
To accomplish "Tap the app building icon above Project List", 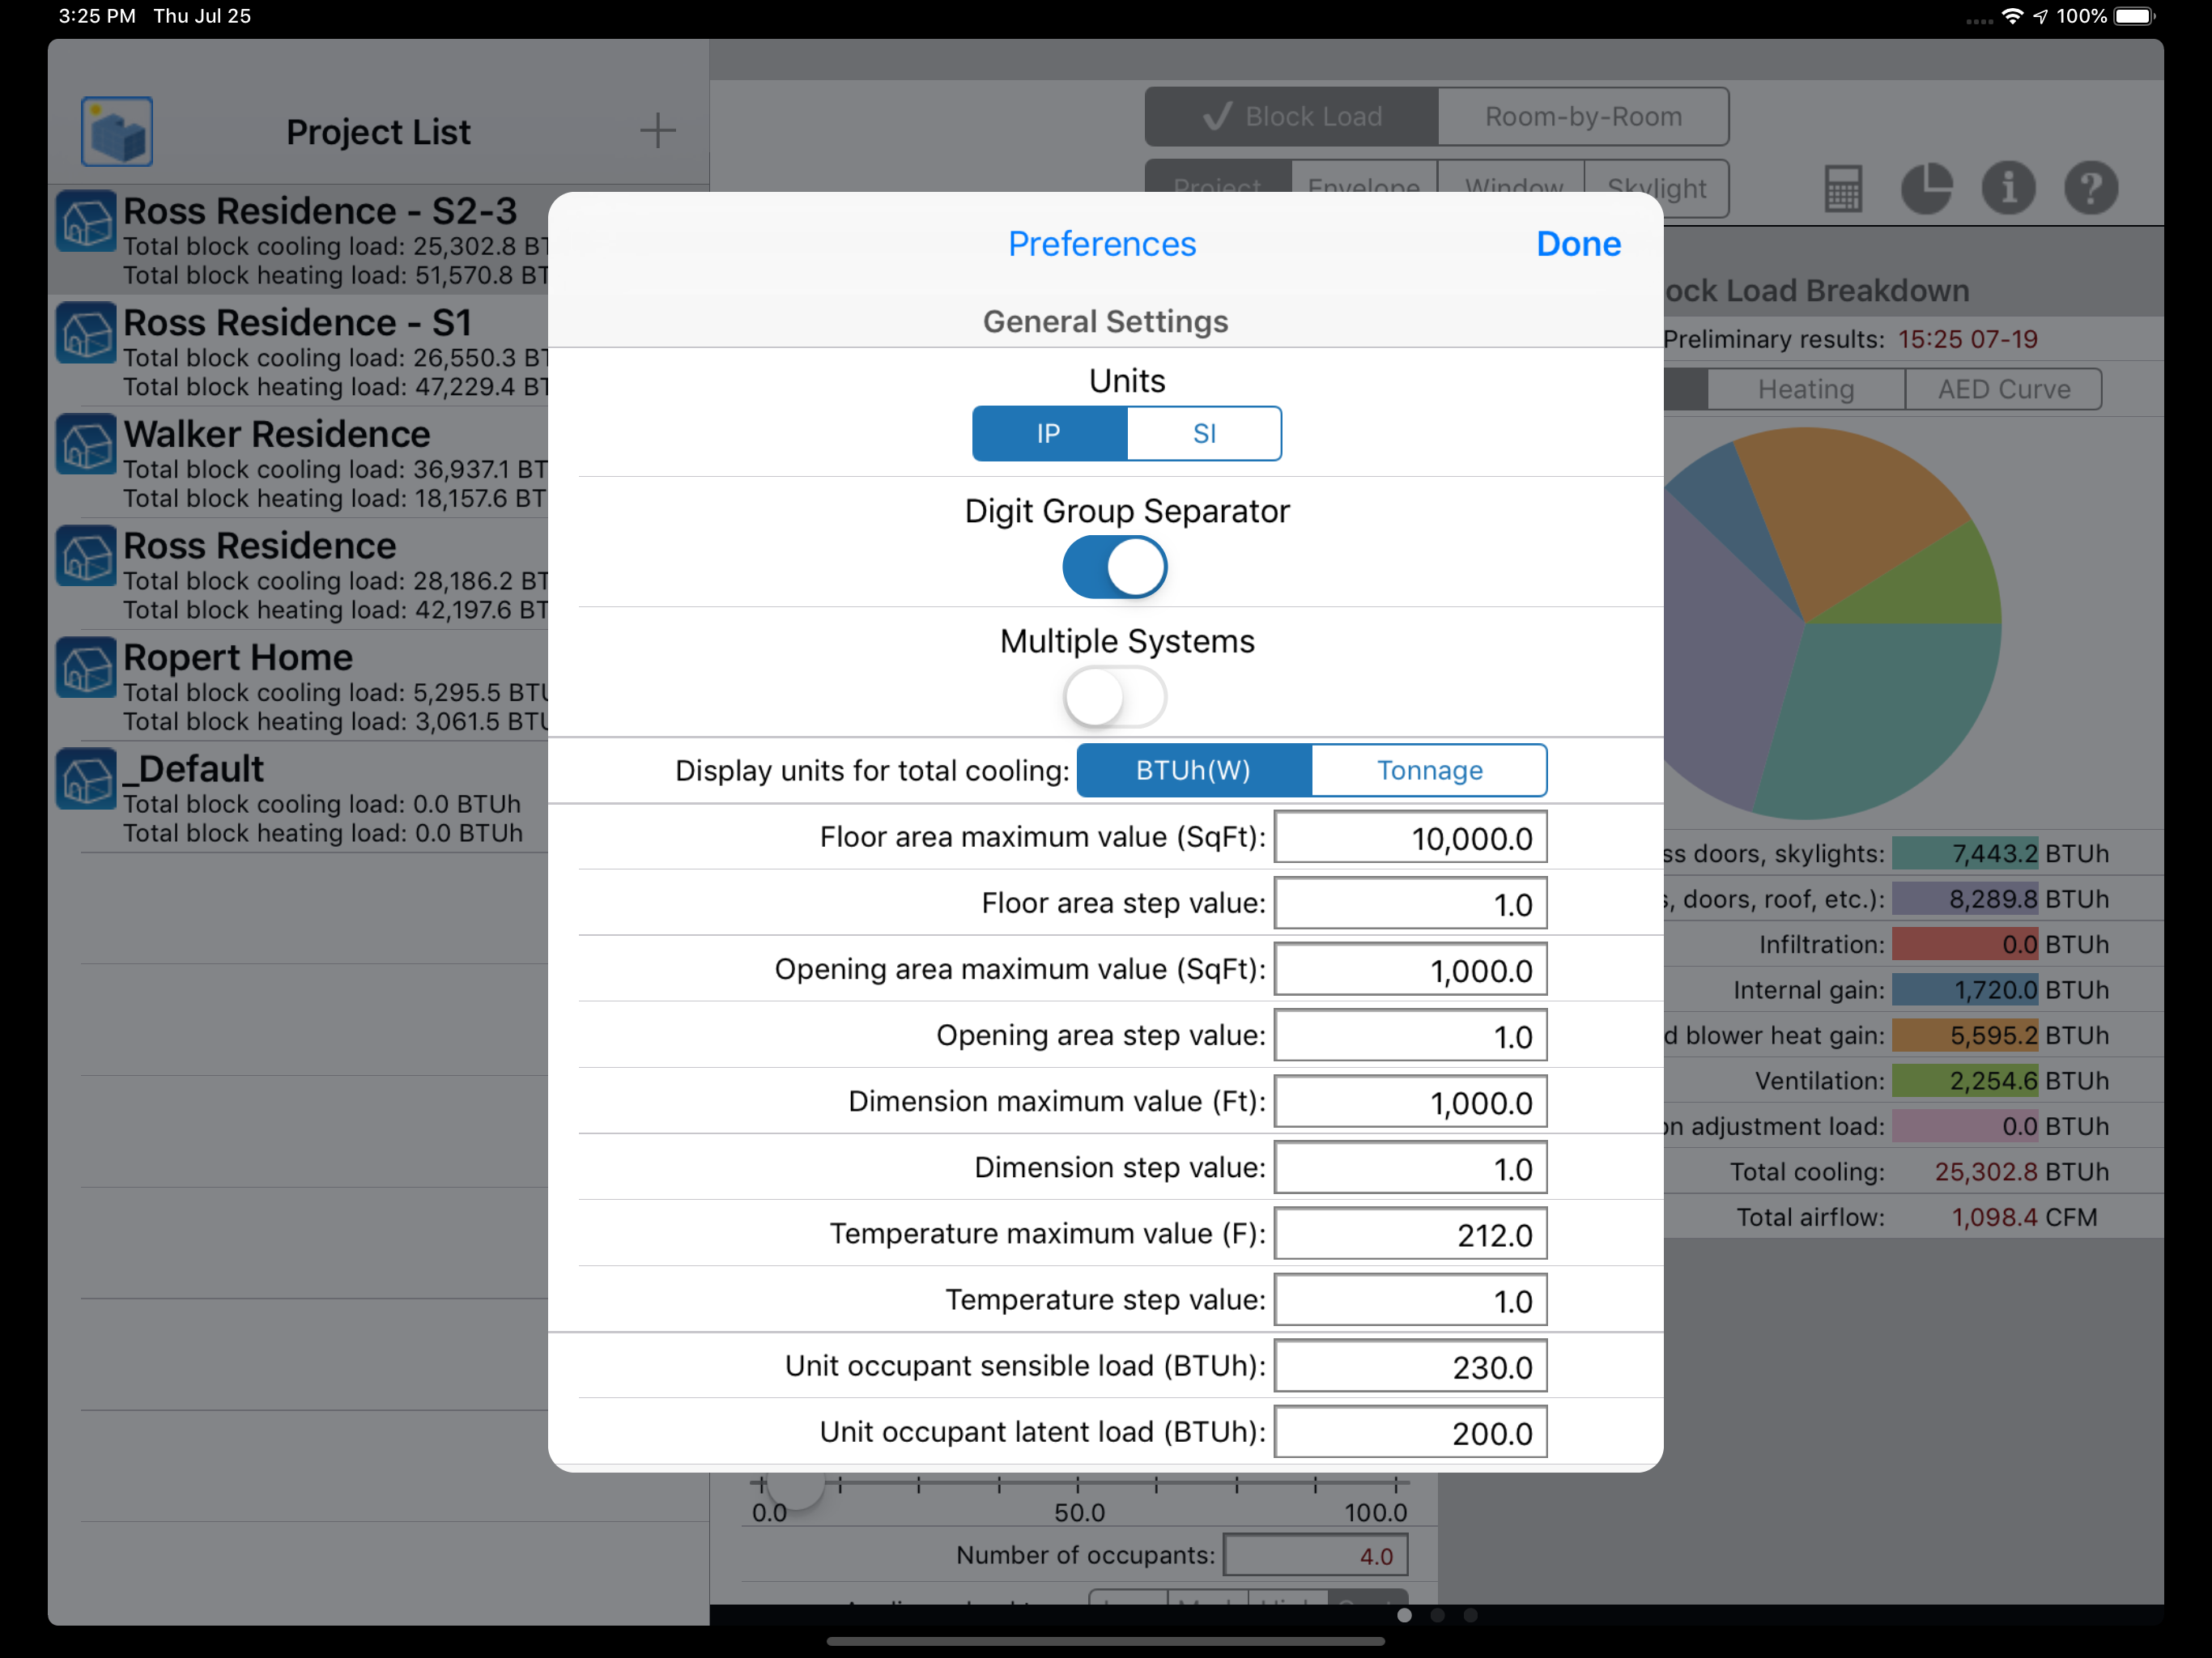I will tap(117, 131).
